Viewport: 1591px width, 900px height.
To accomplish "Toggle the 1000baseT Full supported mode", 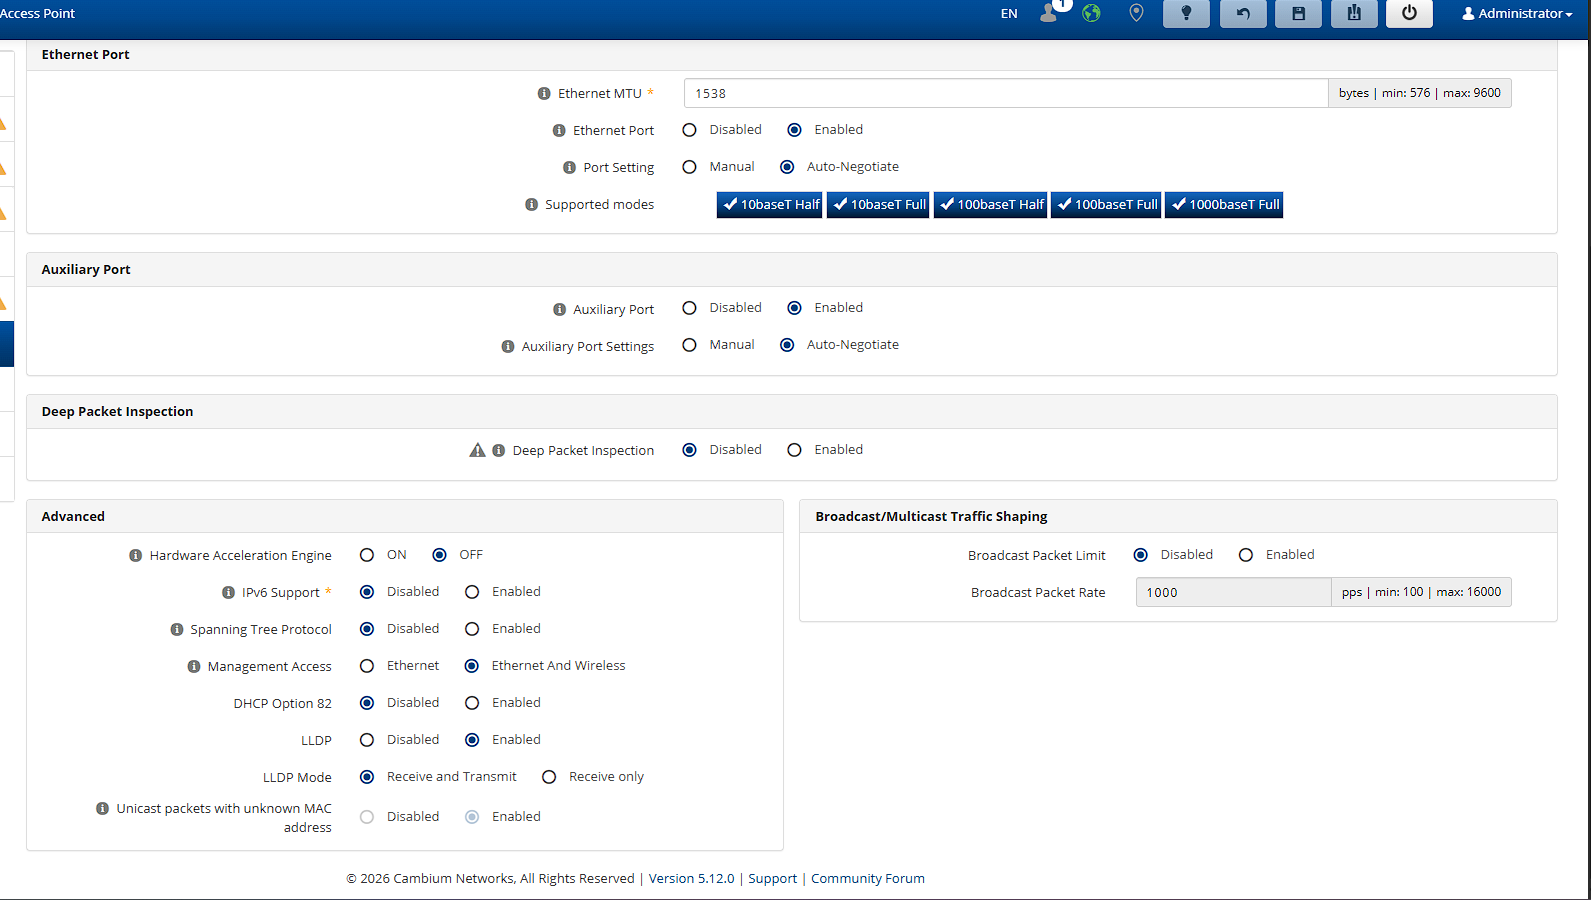I will [x=1224, y=204].
